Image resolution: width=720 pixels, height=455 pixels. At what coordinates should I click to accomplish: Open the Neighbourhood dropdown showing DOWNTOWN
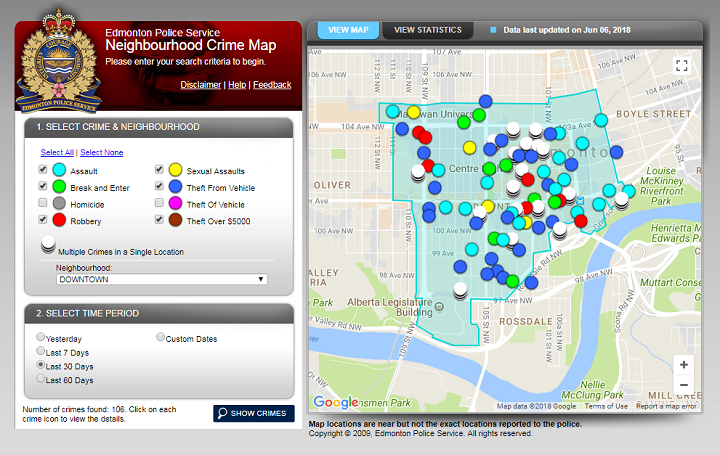pyautogui.click(x=162, y=279)
